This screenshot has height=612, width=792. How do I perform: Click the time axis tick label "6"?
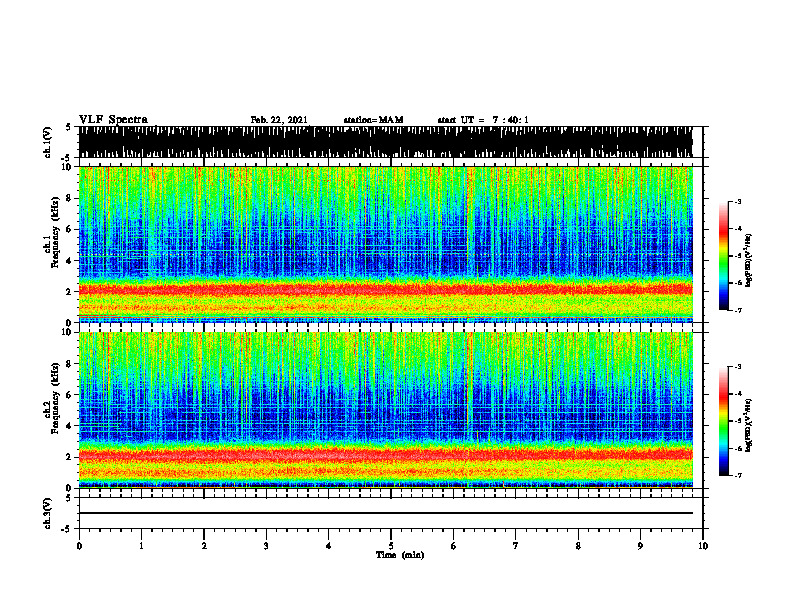tap(453, 546)
